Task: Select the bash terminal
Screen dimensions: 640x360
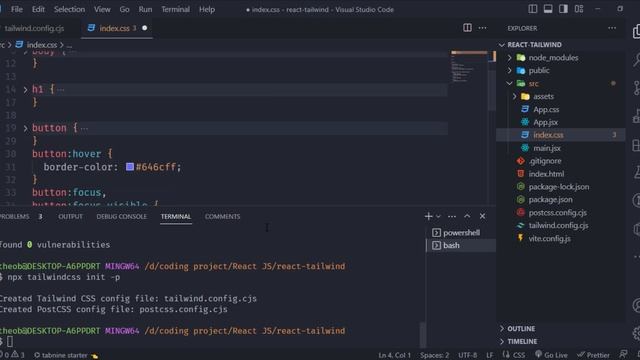Action: click(x=461, y=245)
